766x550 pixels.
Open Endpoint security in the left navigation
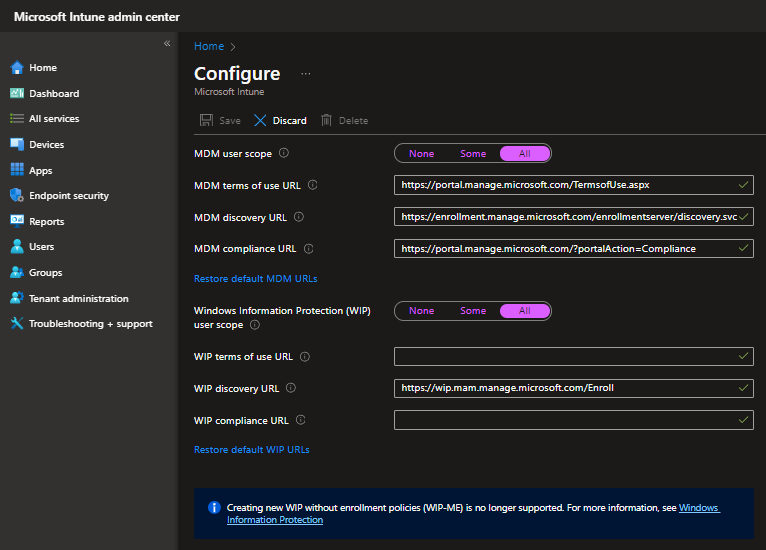click(x=69, y=195)
